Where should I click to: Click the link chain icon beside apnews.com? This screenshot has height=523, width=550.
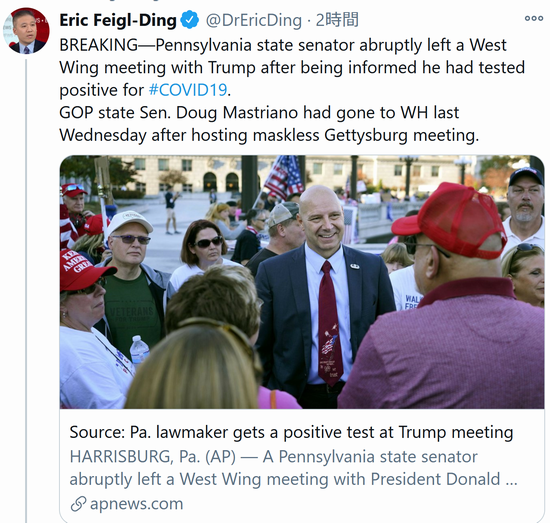tap(78, 504)
